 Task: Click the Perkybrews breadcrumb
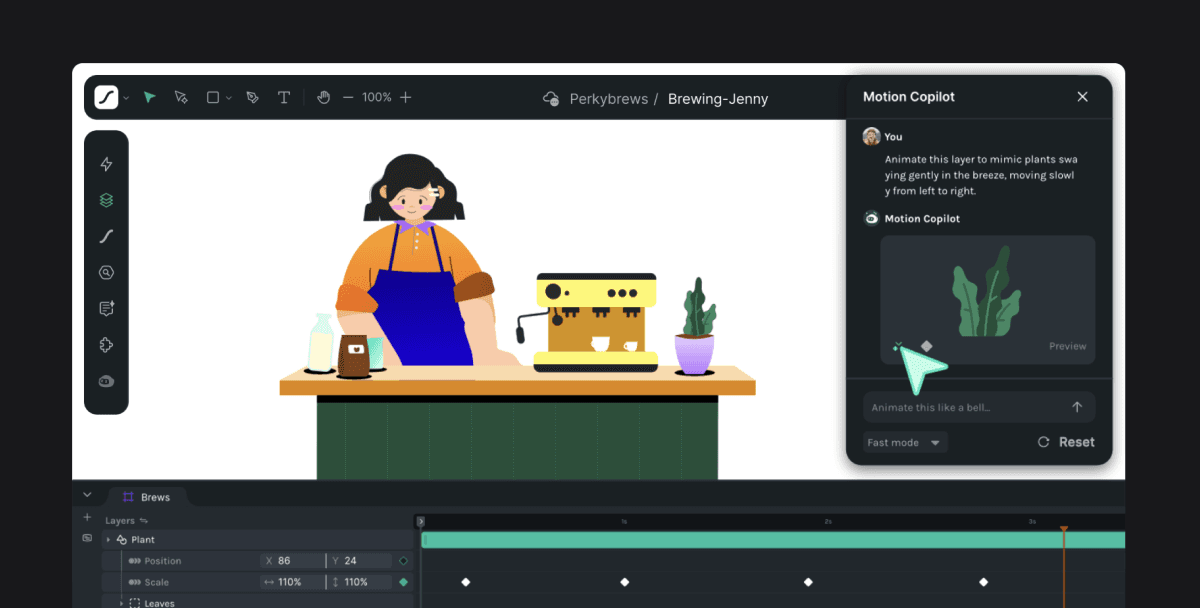click(x=609, y=99)
